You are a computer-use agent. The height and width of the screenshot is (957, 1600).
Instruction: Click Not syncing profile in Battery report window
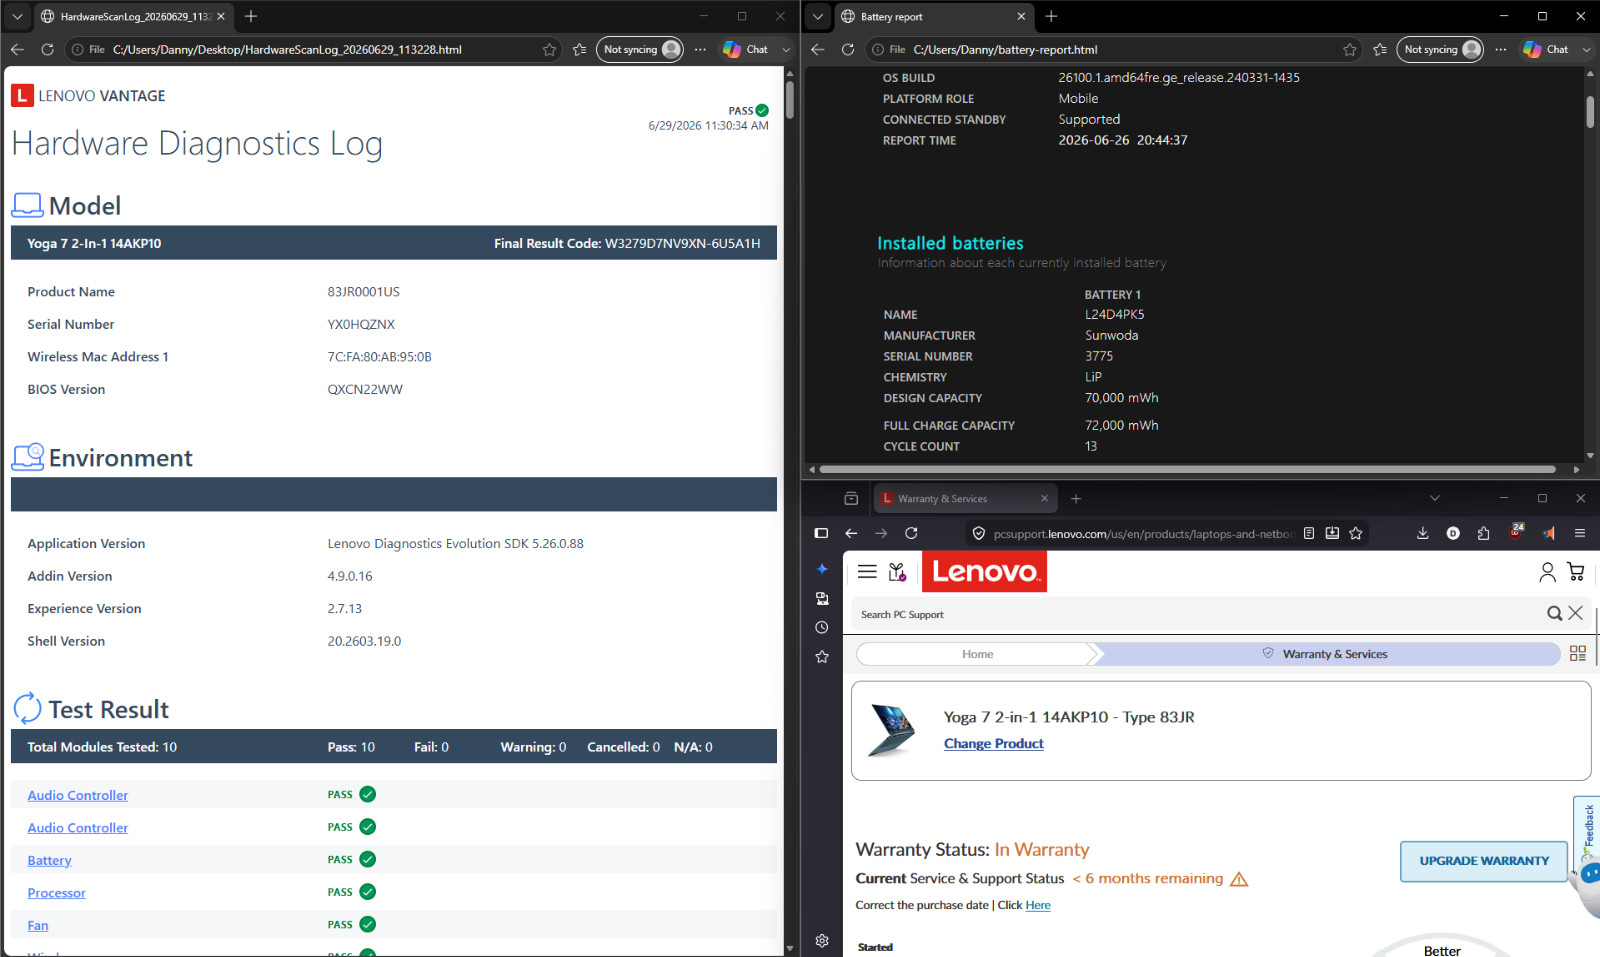(1440, 49)
